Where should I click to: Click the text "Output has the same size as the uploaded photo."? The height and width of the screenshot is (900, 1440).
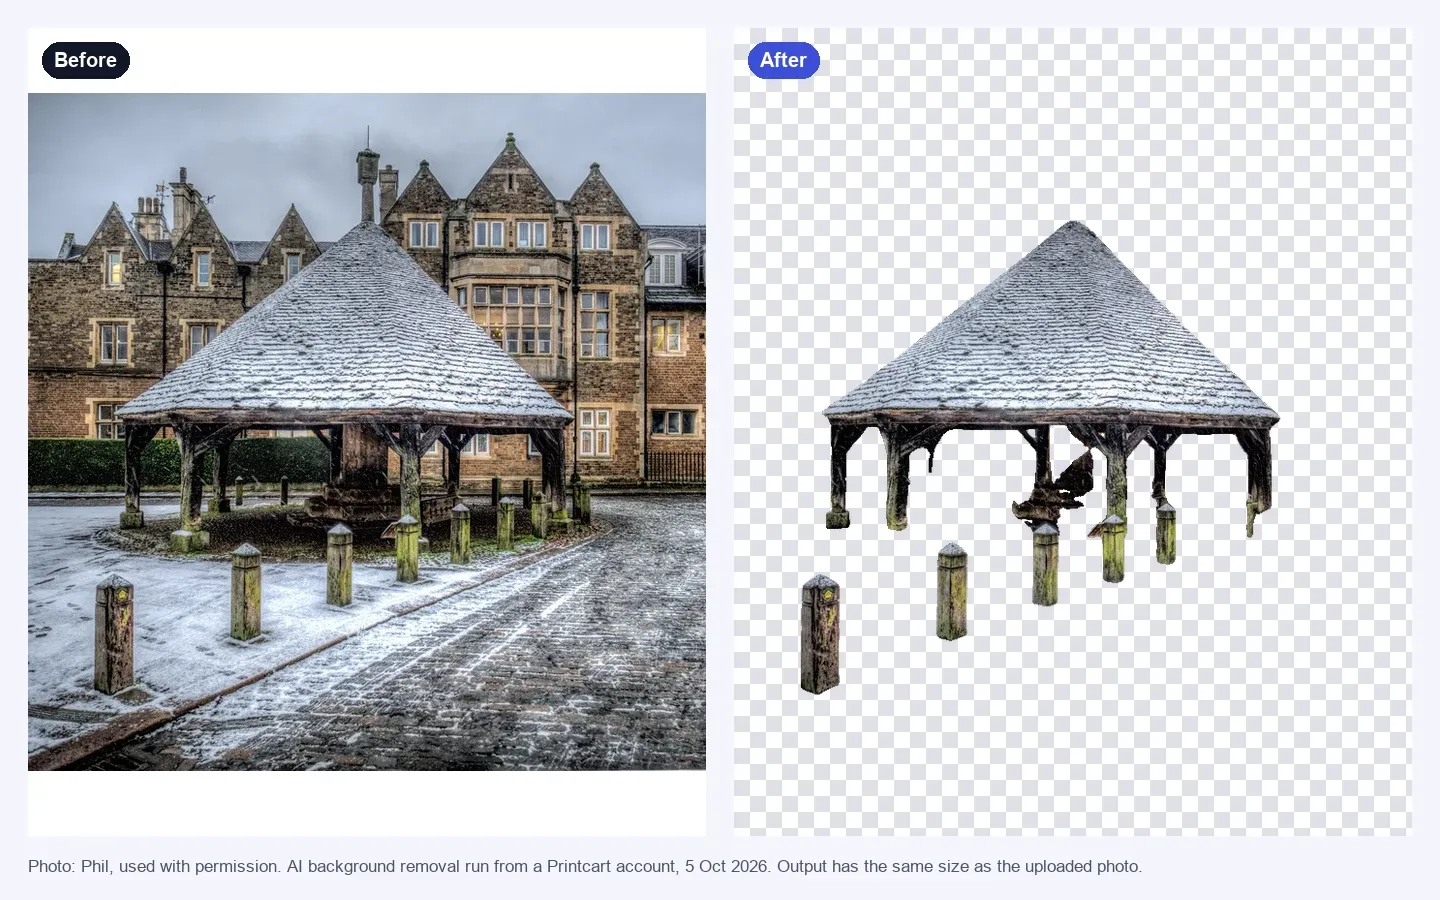tap(959, 866)
